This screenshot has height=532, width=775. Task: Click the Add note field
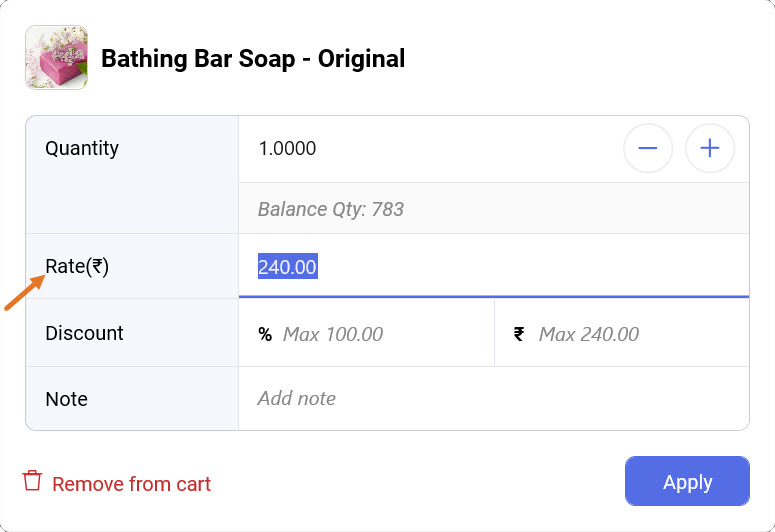tap(490, 399)
